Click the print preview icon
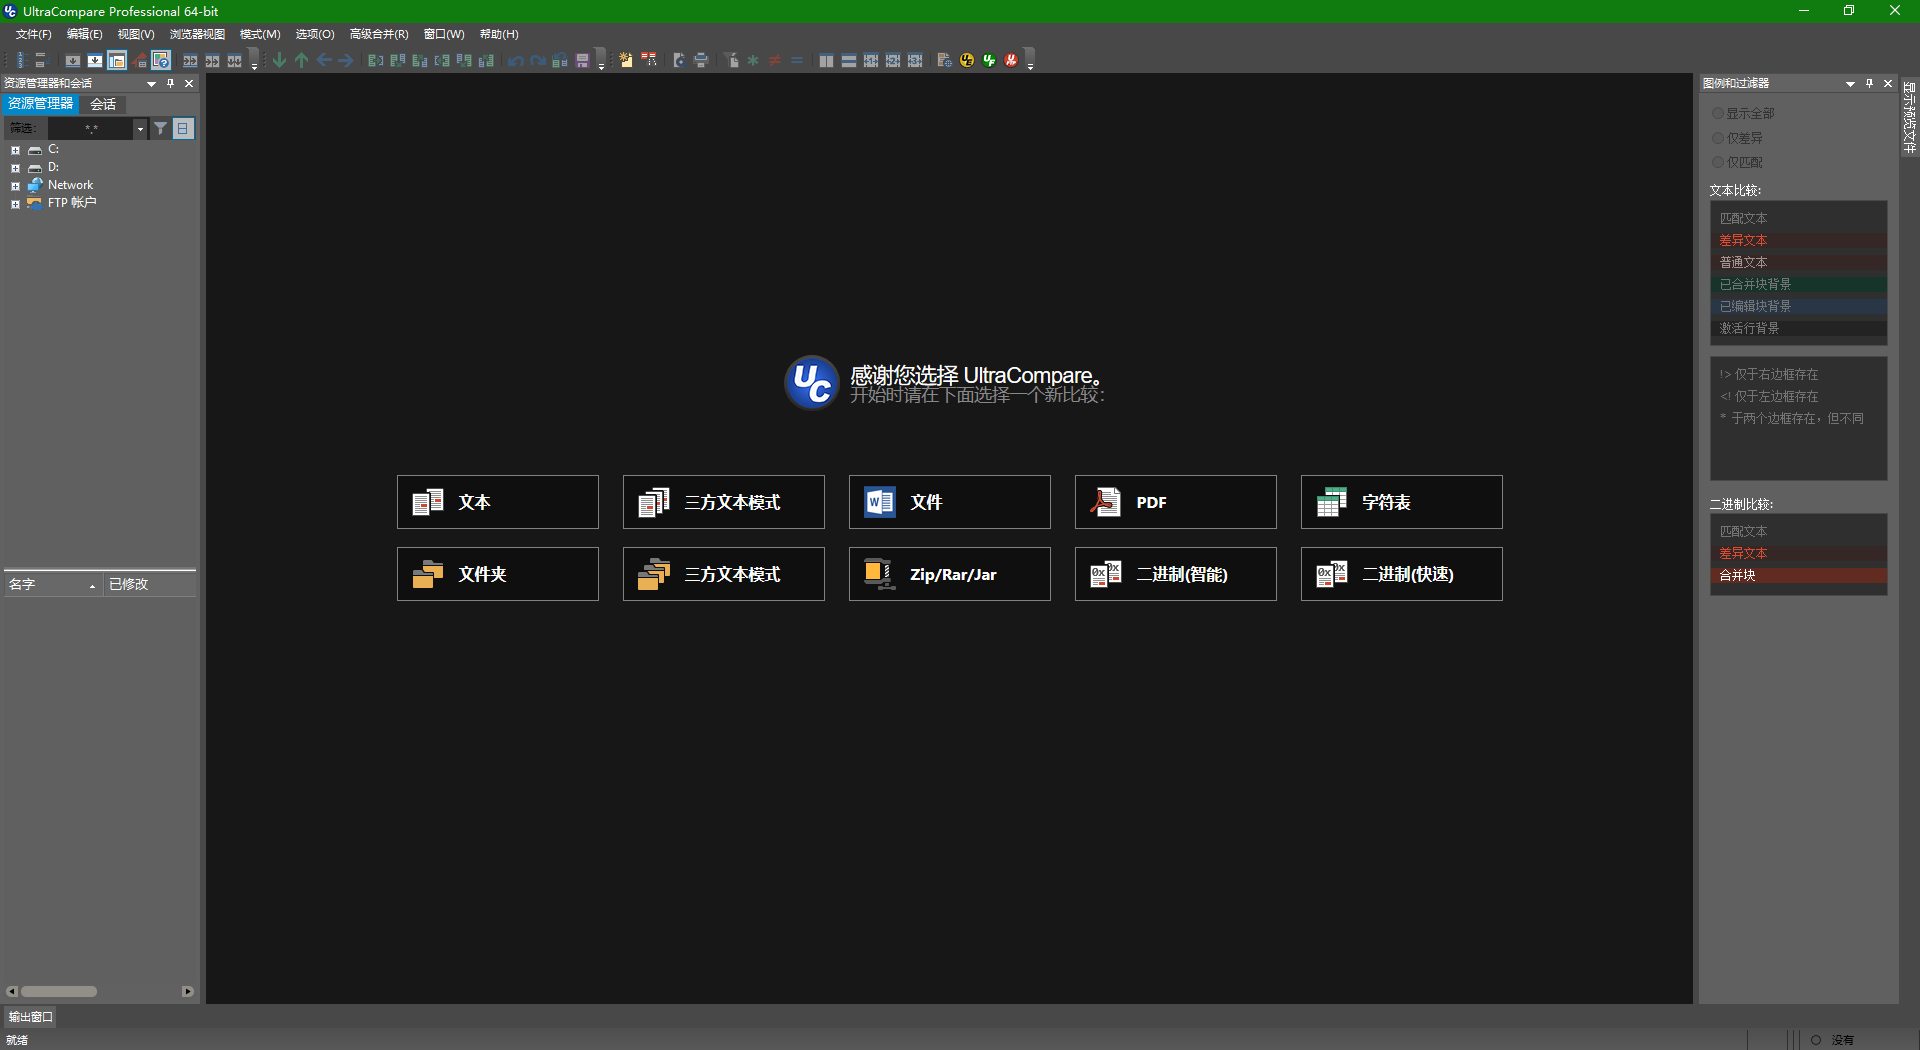Viewport: 1920px width, 1050px height. tap(679, 60)
